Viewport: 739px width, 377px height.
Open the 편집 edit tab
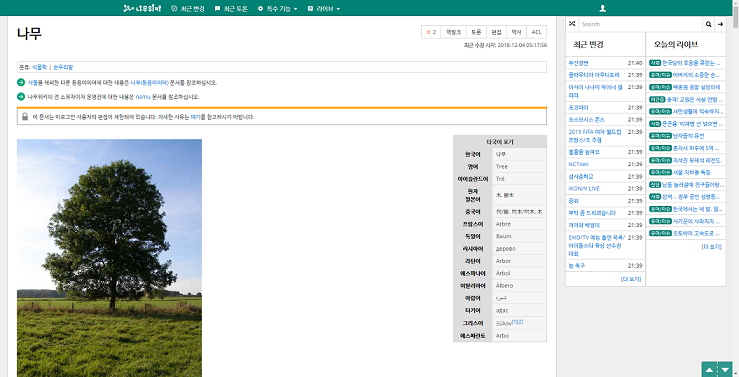coord(496,32)
